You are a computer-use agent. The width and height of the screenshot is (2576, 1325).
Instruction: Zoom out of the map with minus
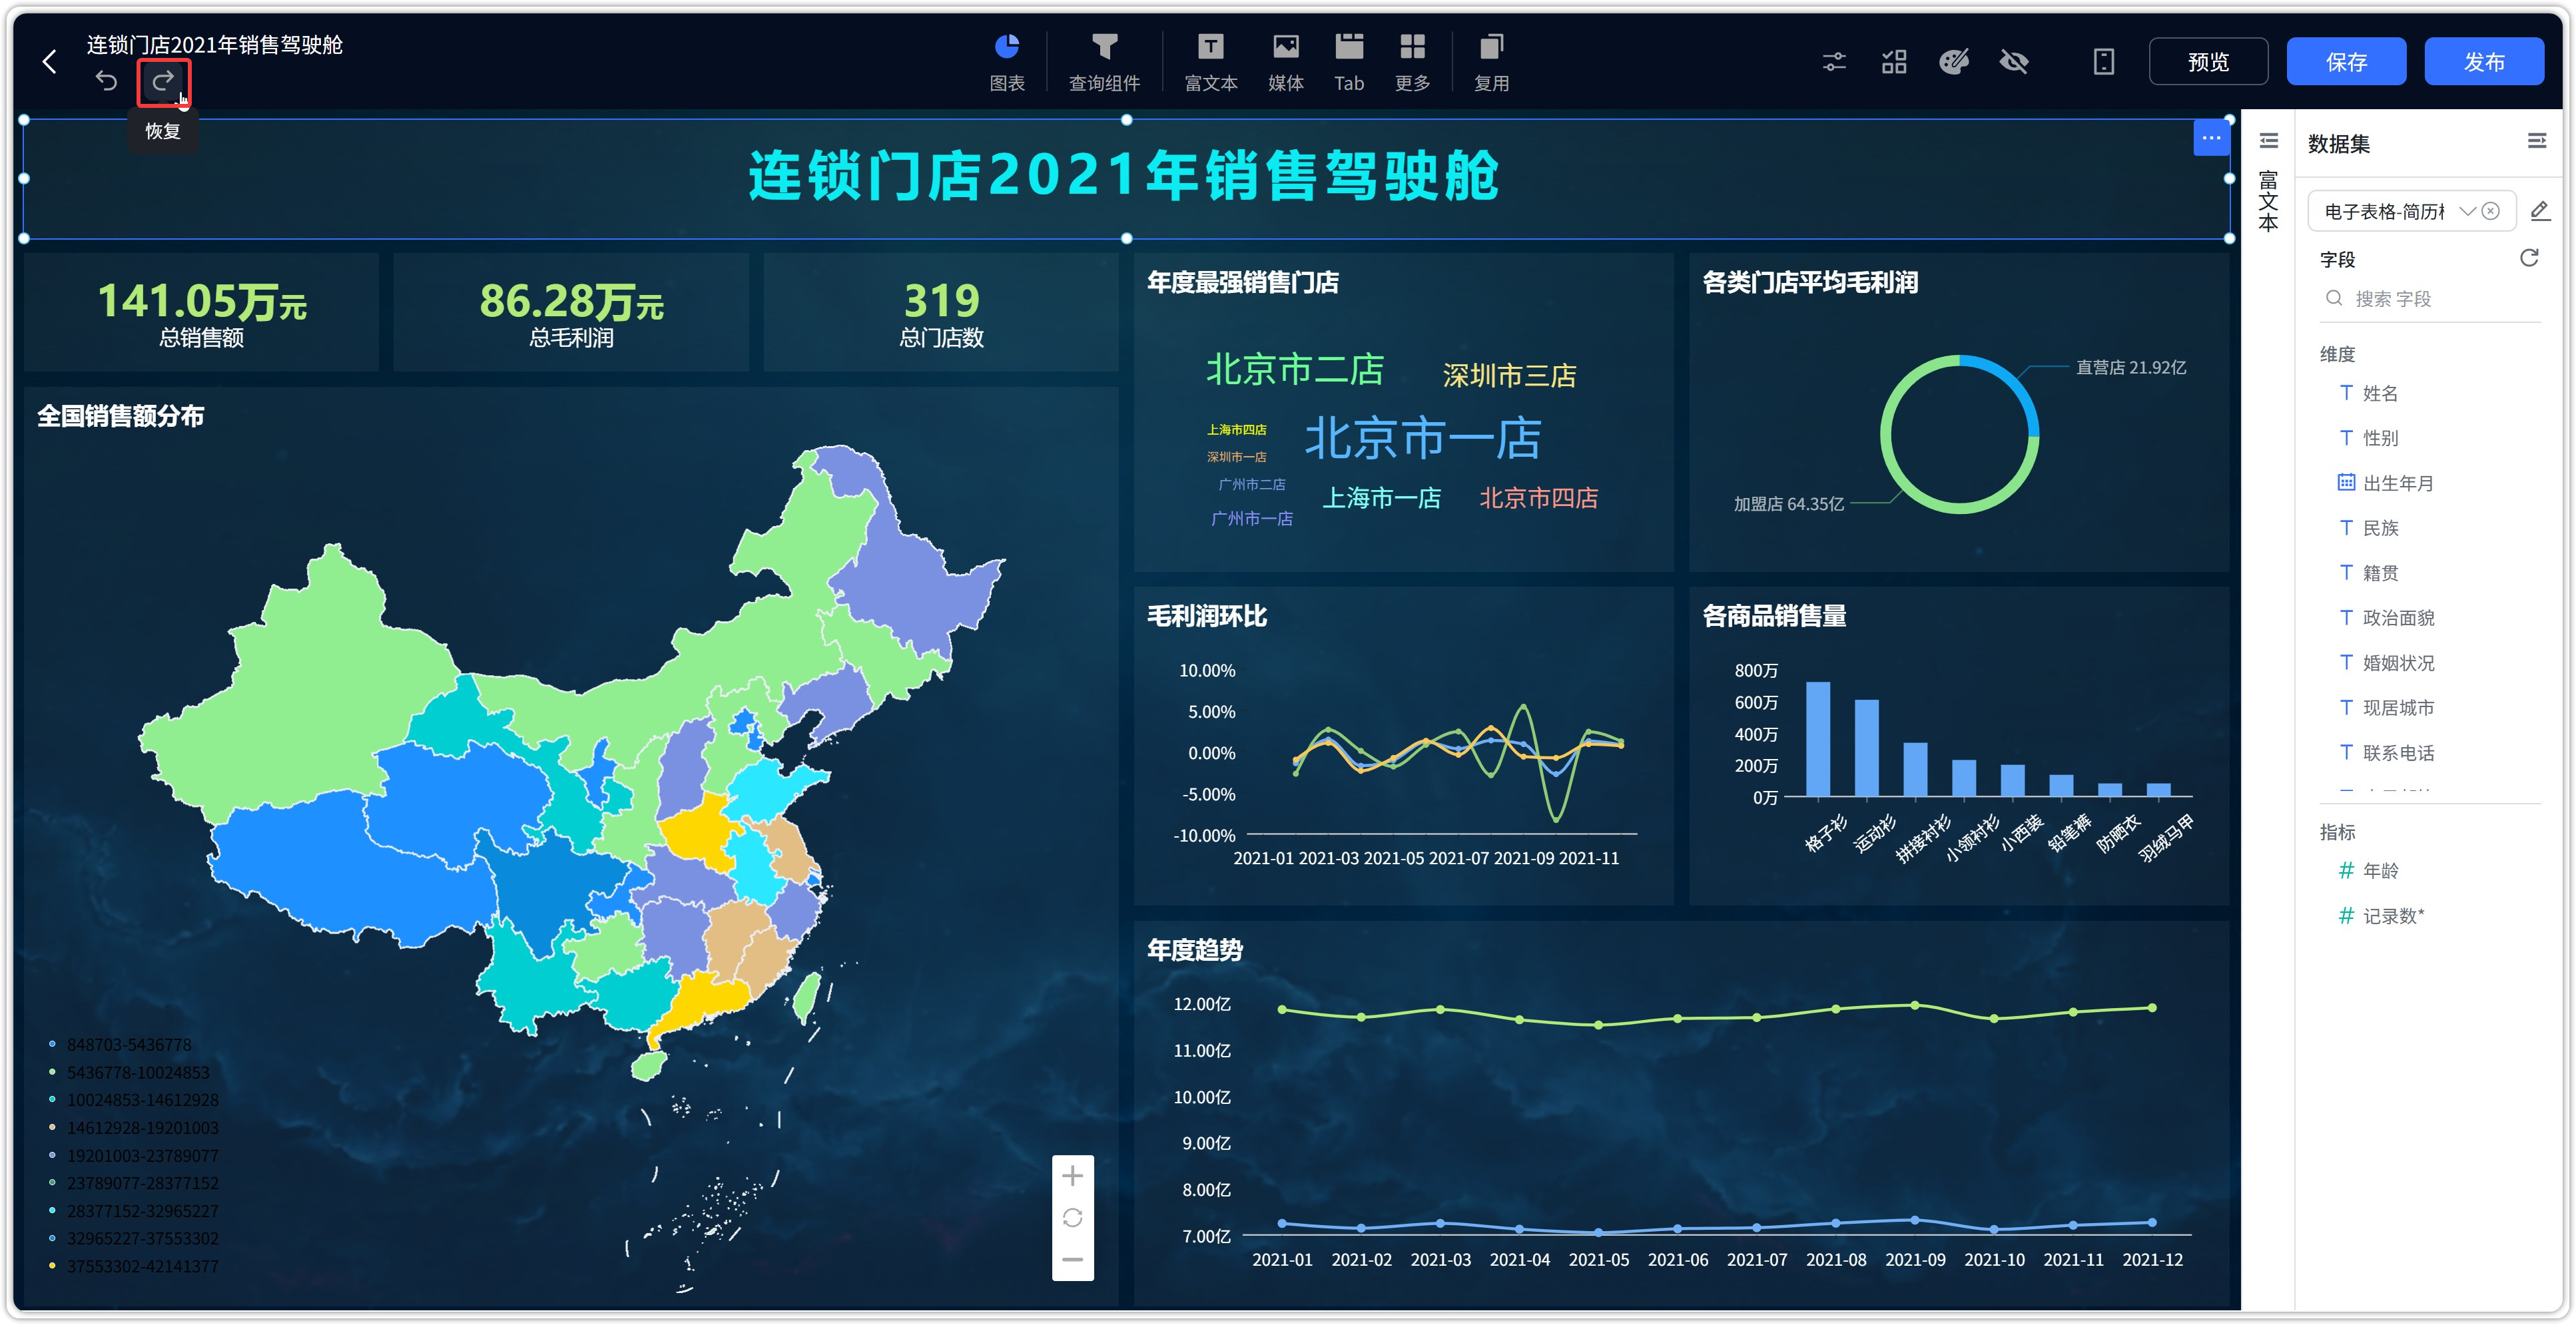(1072, 1259)
